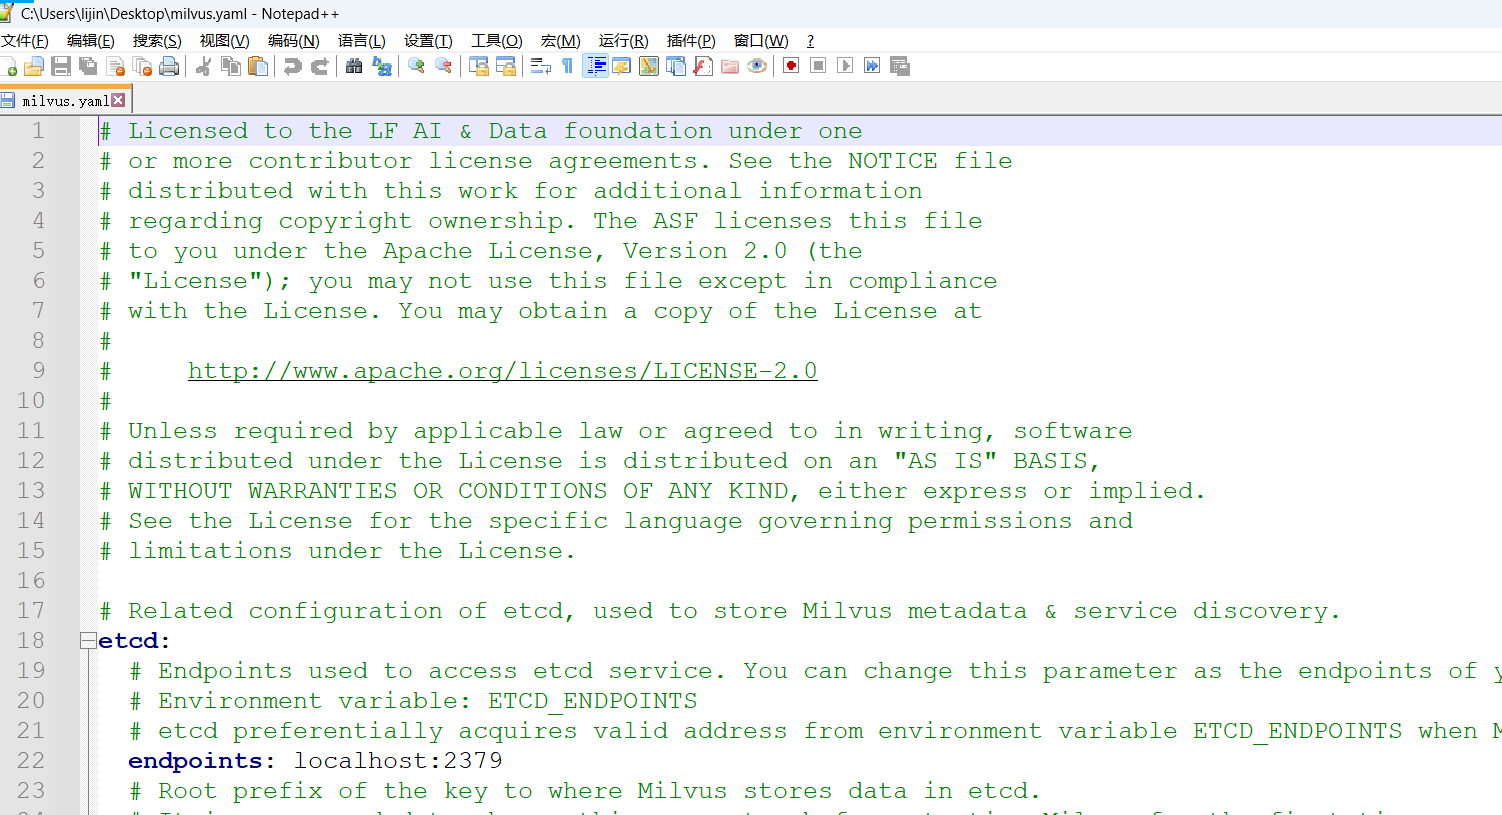This screenshot has width=1502, height=815.
Task: Click line number 17 in the margin
Action: 31,611
